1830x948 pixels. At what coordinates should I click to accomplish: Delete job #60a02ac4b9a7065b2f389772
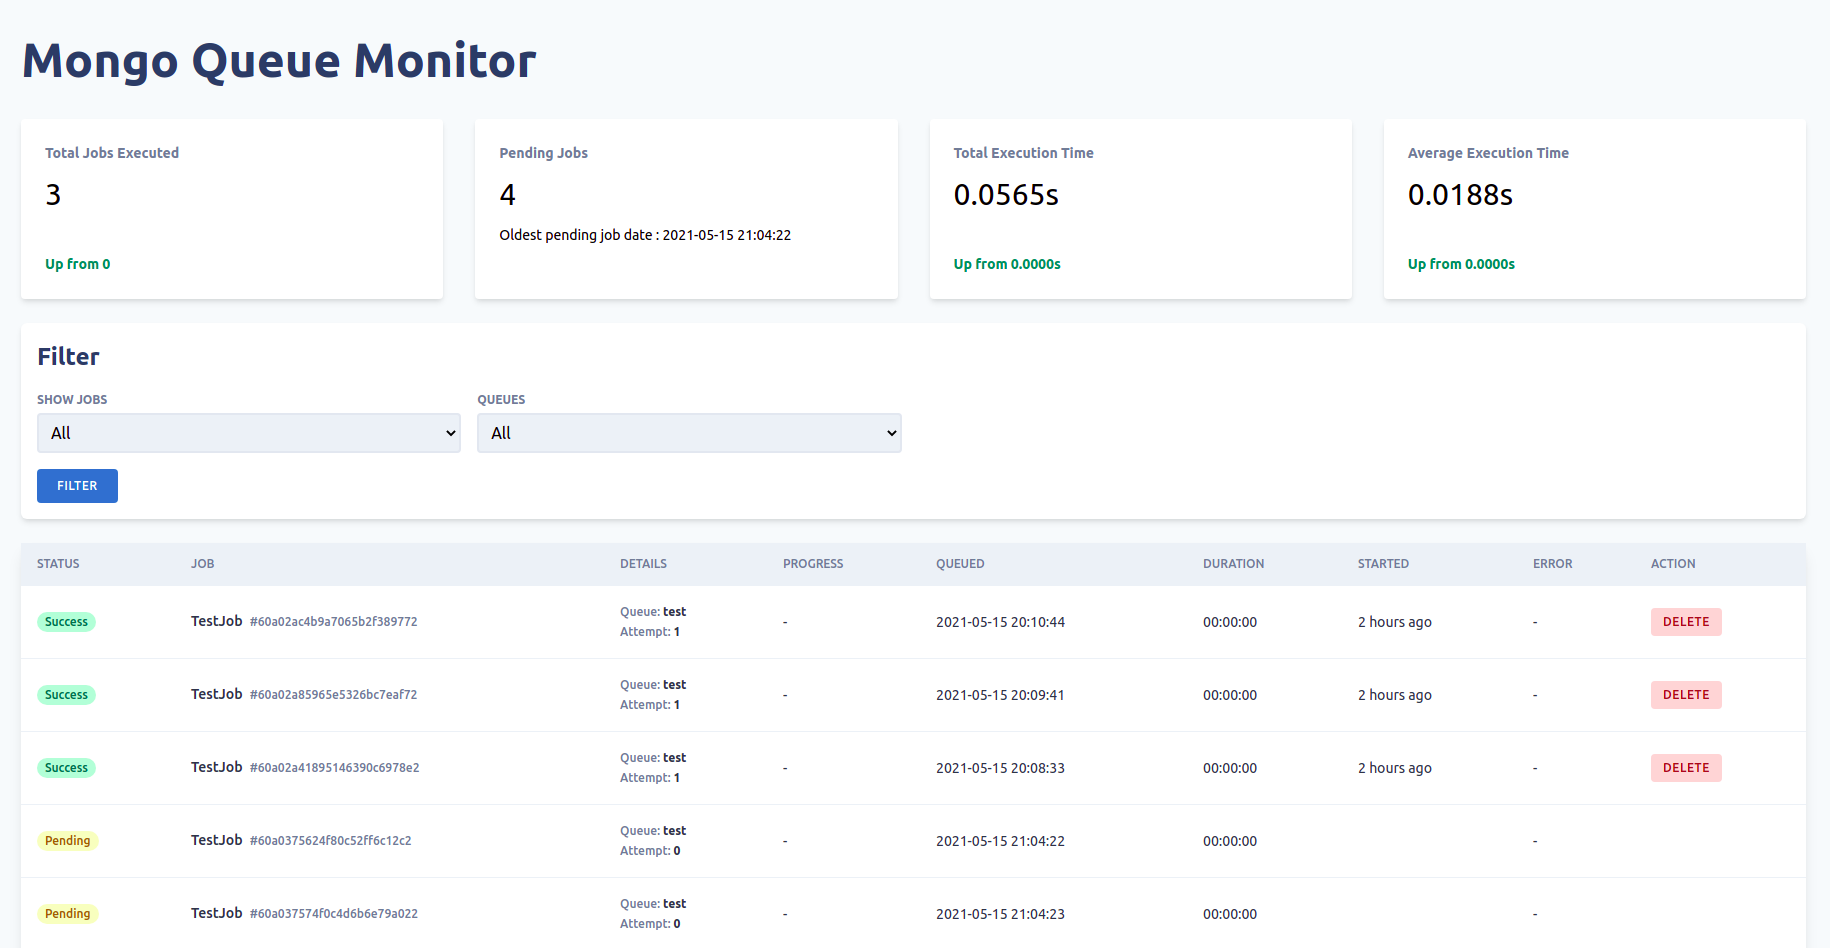click(x=1686, y=622)
